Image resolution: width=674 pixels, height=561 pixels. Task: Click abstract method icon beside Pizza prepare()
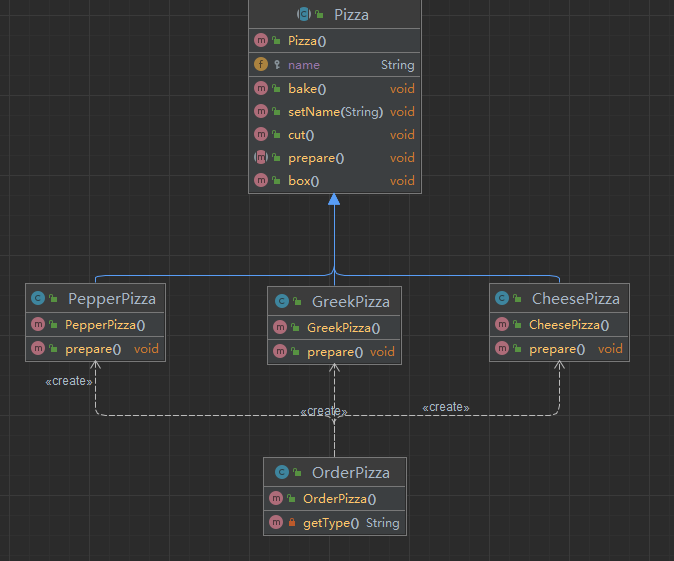pyautogui.click(x=261, y=157)
